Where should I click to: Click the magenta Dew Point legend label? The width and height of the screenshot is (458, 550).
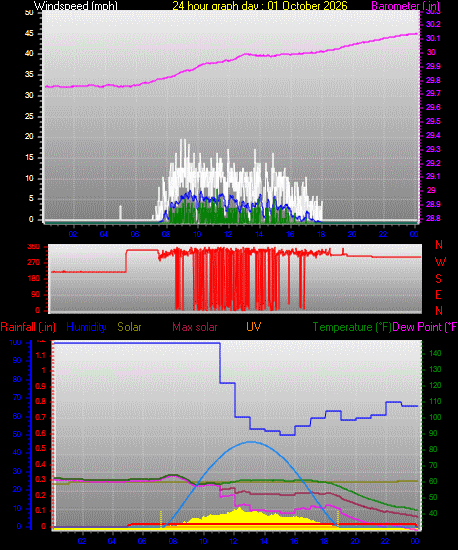point(425,327)
